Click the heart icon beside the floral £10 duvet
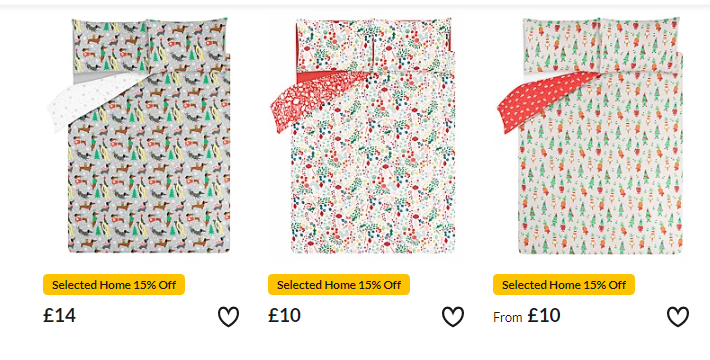Viewport: 710px width, 360px height. point(453,317)
